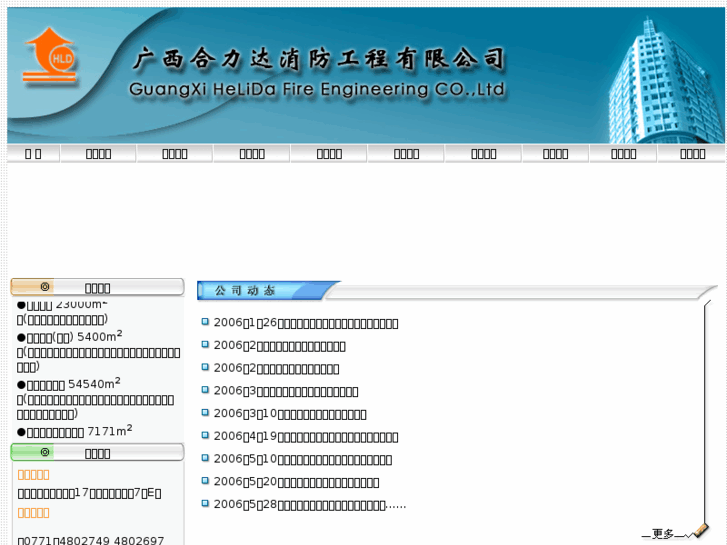
Task: Click the project entry showing 7171m²
Action: (x=75, y=431)
